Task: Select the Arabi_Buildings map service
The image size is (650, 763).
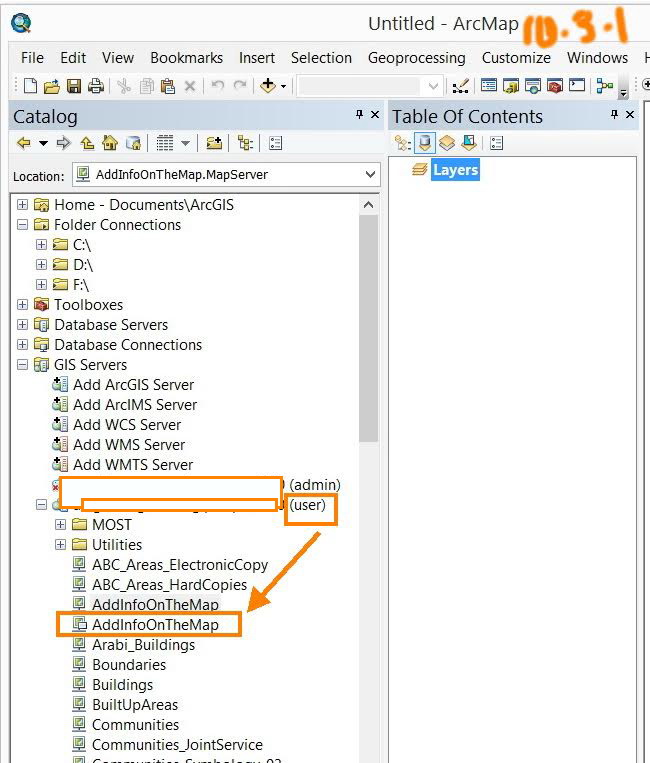Action: 144,644
